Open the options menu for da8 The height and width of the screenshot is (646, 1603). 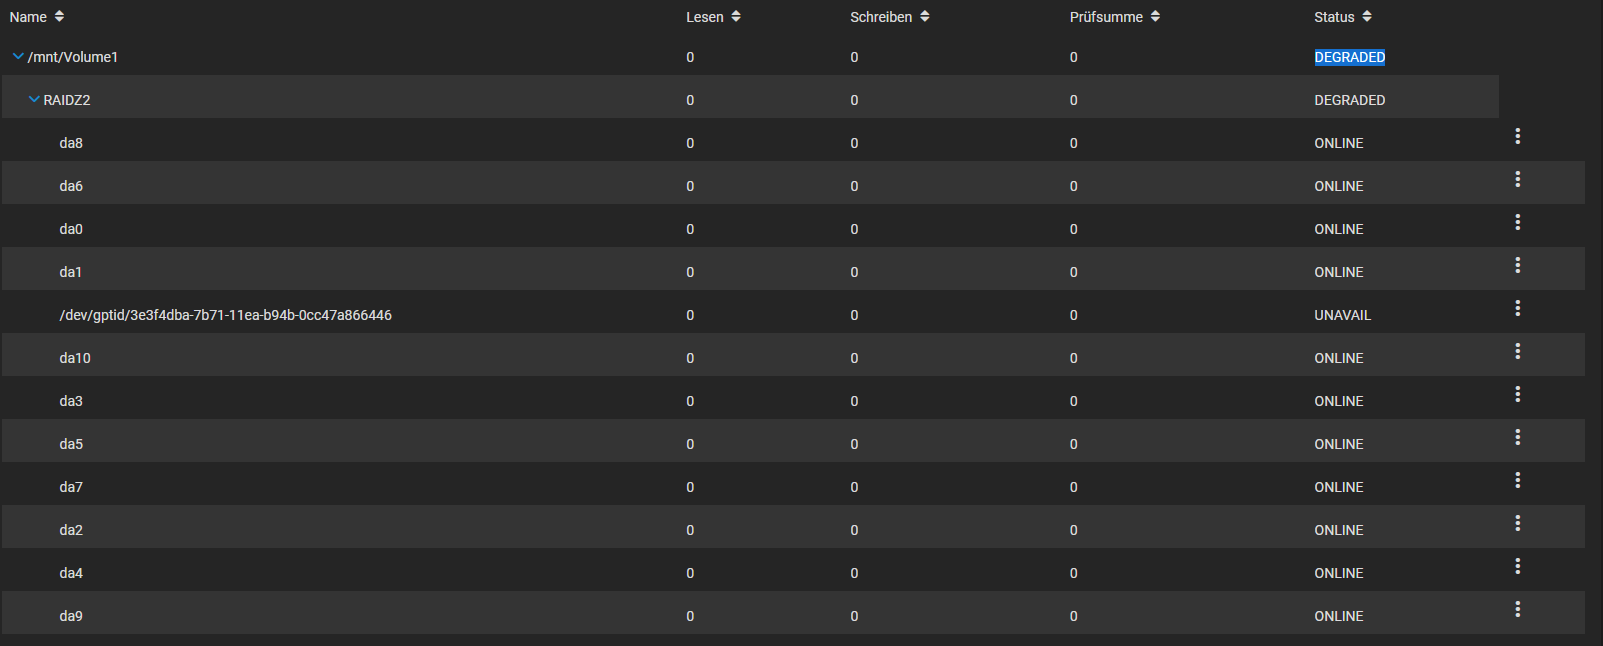(1517, 136)
